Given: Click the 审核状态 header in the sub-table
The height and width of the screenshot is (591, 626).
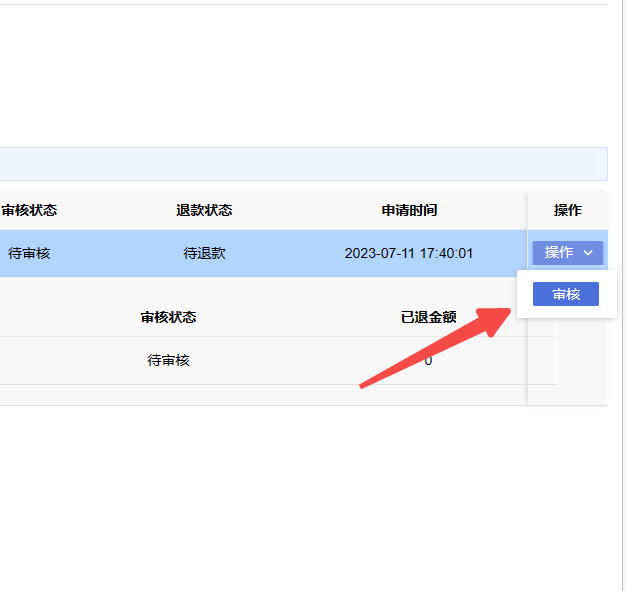Looking at the screenshot, I should [168, 317].
